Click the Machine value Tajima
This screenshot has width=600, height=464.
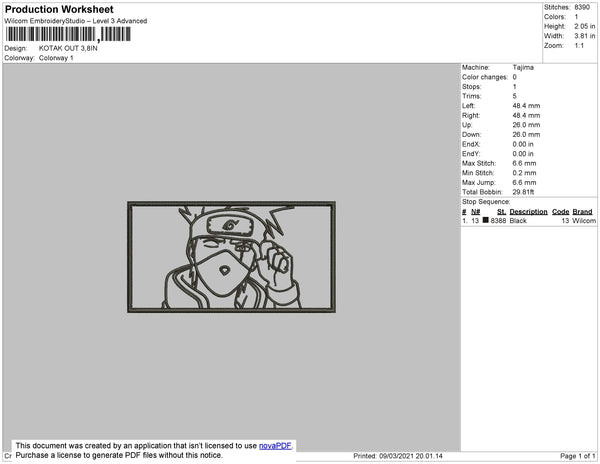[x=523, y=67]
